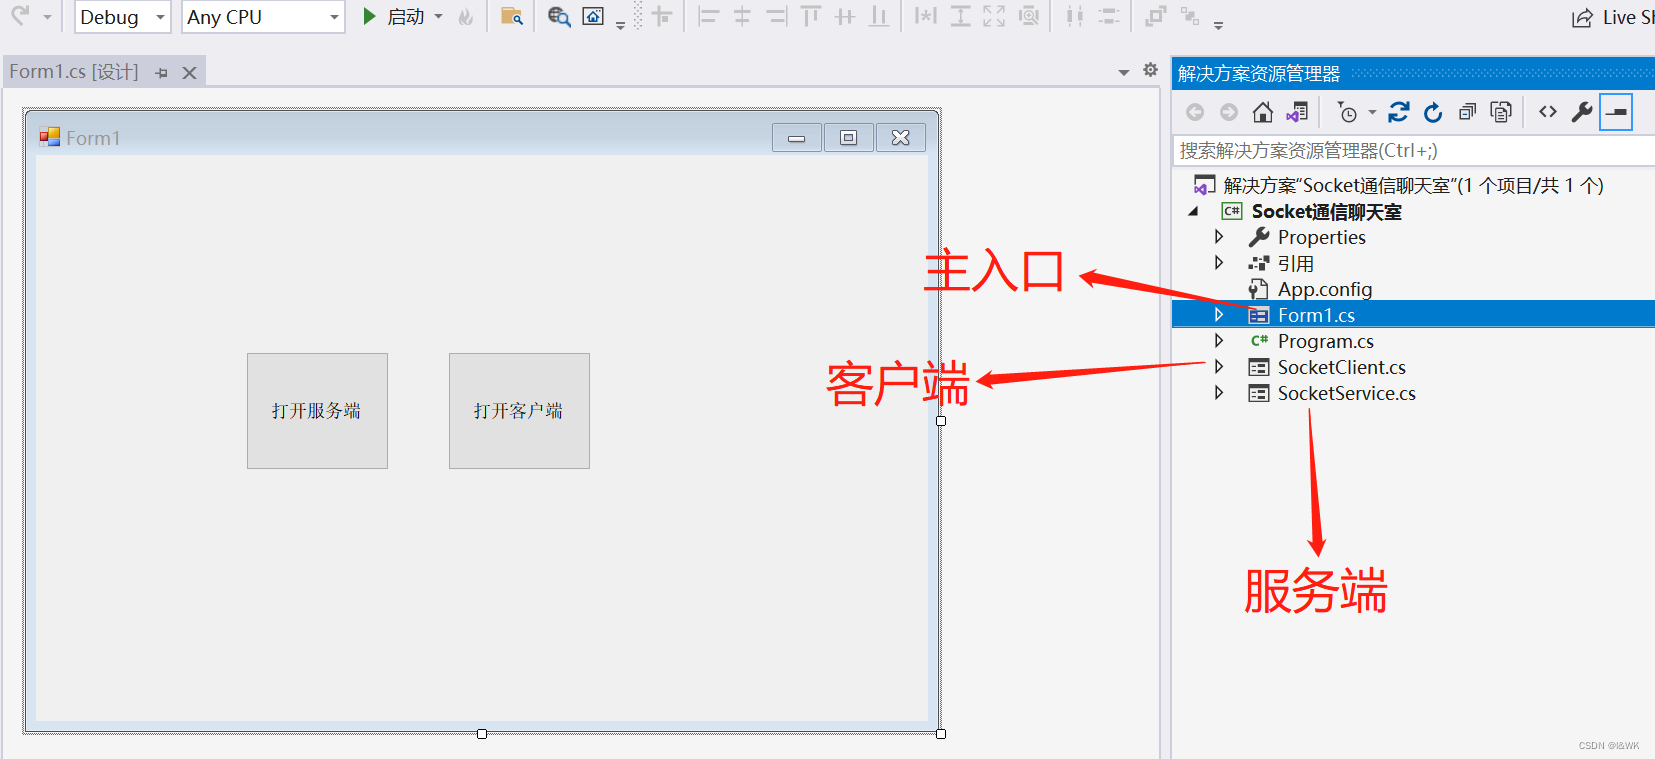Open the dropdown arrow next to 启动
This screenshot has width=1655, height=759.
(x=439, y=17)
